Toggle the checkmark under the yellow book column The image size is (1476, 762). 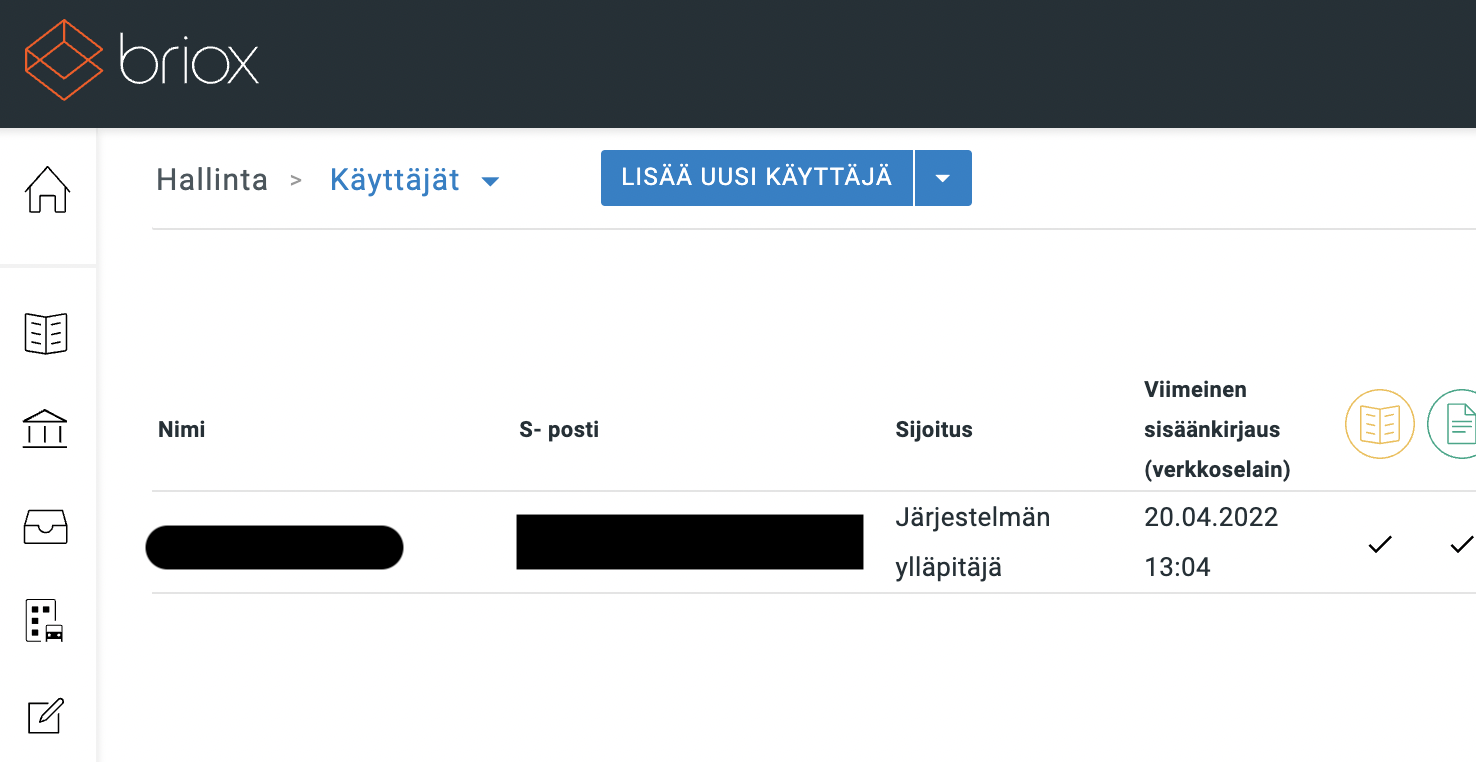click(1380, 544)
